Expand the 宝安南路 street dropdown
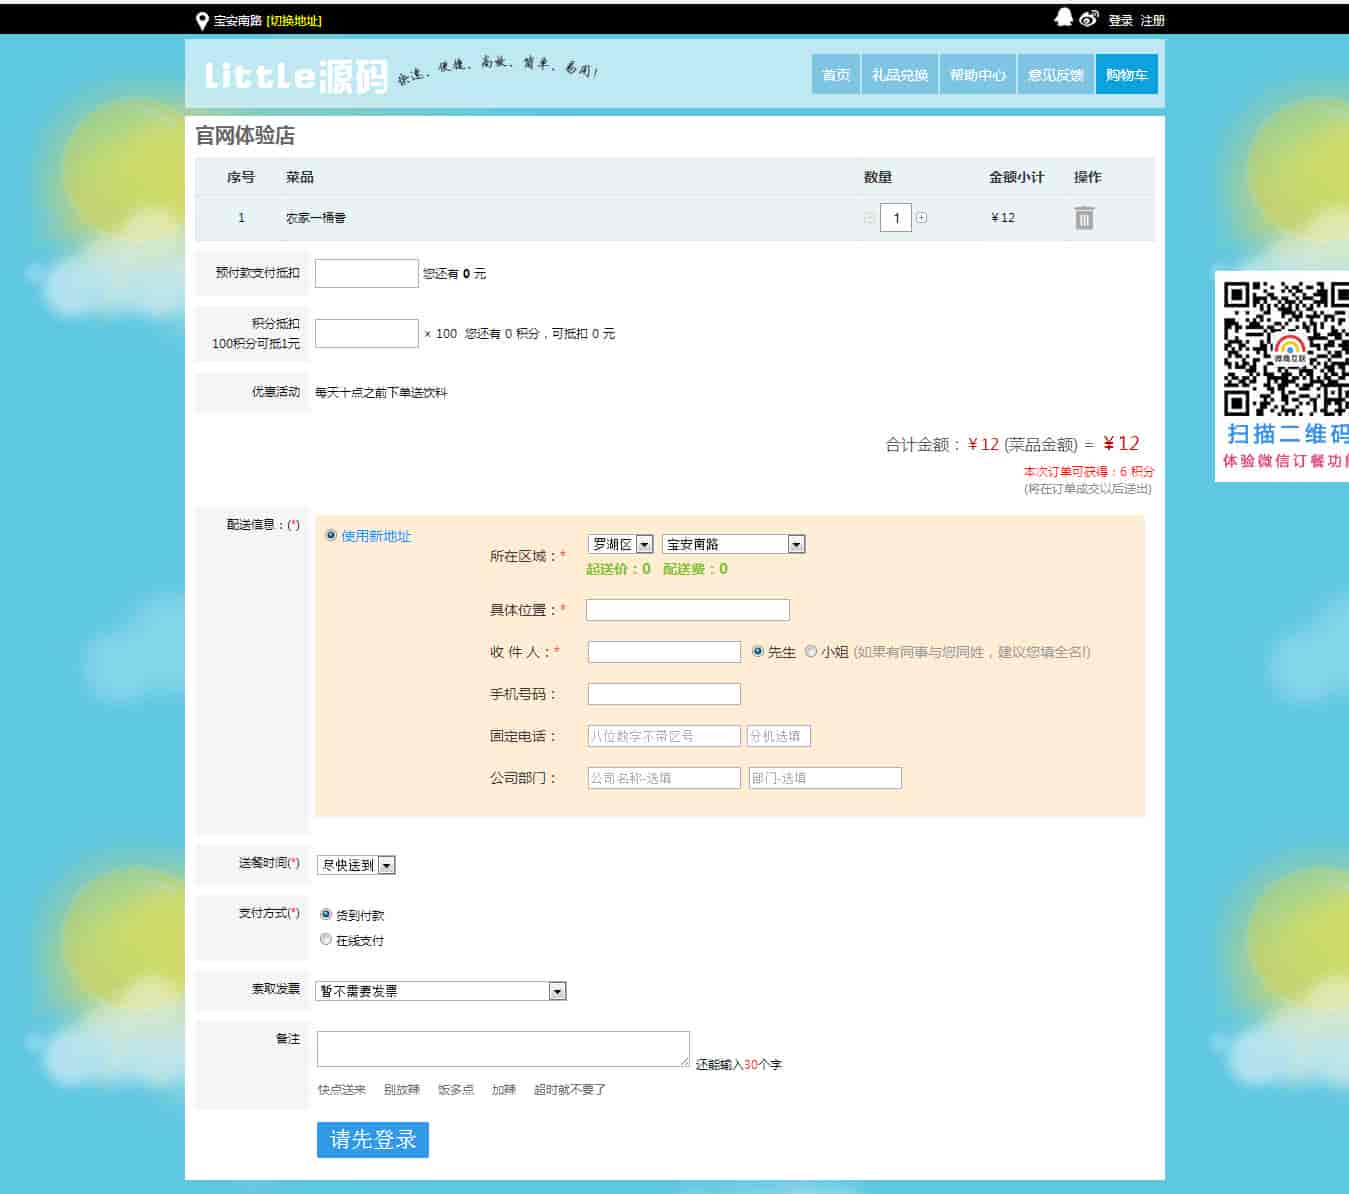This screenshot has height=1194, width=1349. 733,544
